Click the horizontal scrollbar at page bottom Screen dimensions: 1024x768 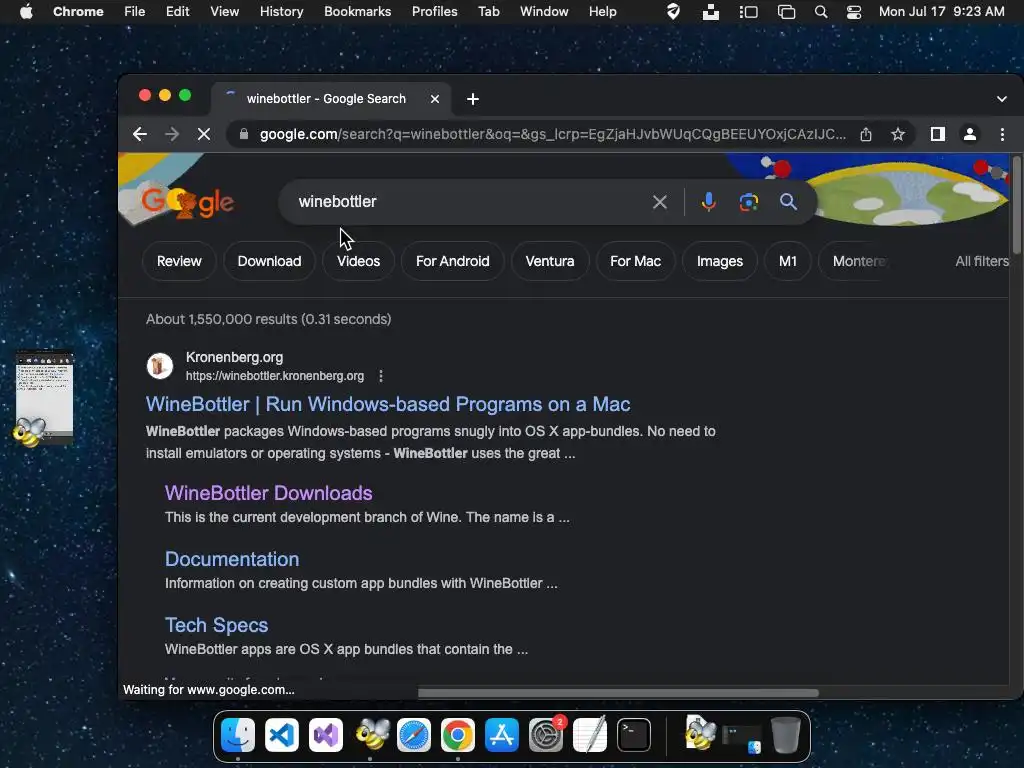point(618,693)
